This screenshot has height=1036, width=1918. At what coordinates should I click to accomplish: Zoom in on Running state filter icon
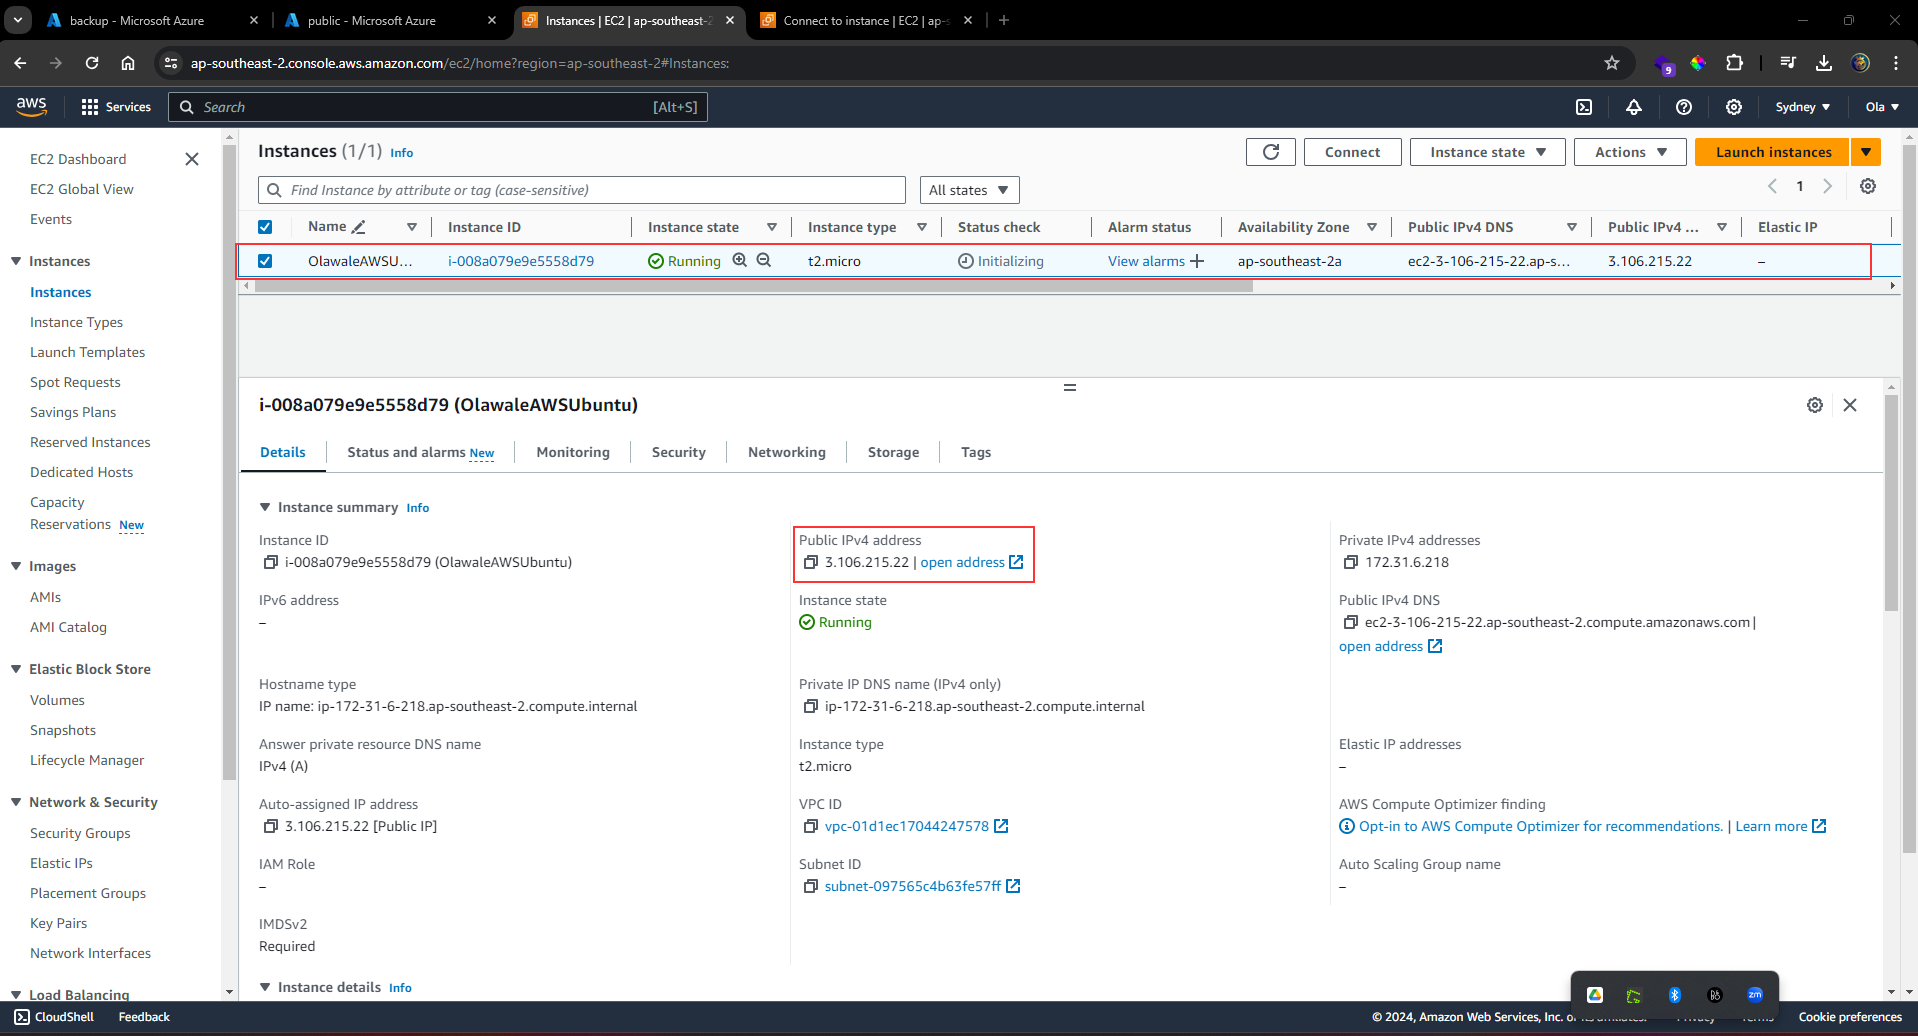(x=740, y=260)
